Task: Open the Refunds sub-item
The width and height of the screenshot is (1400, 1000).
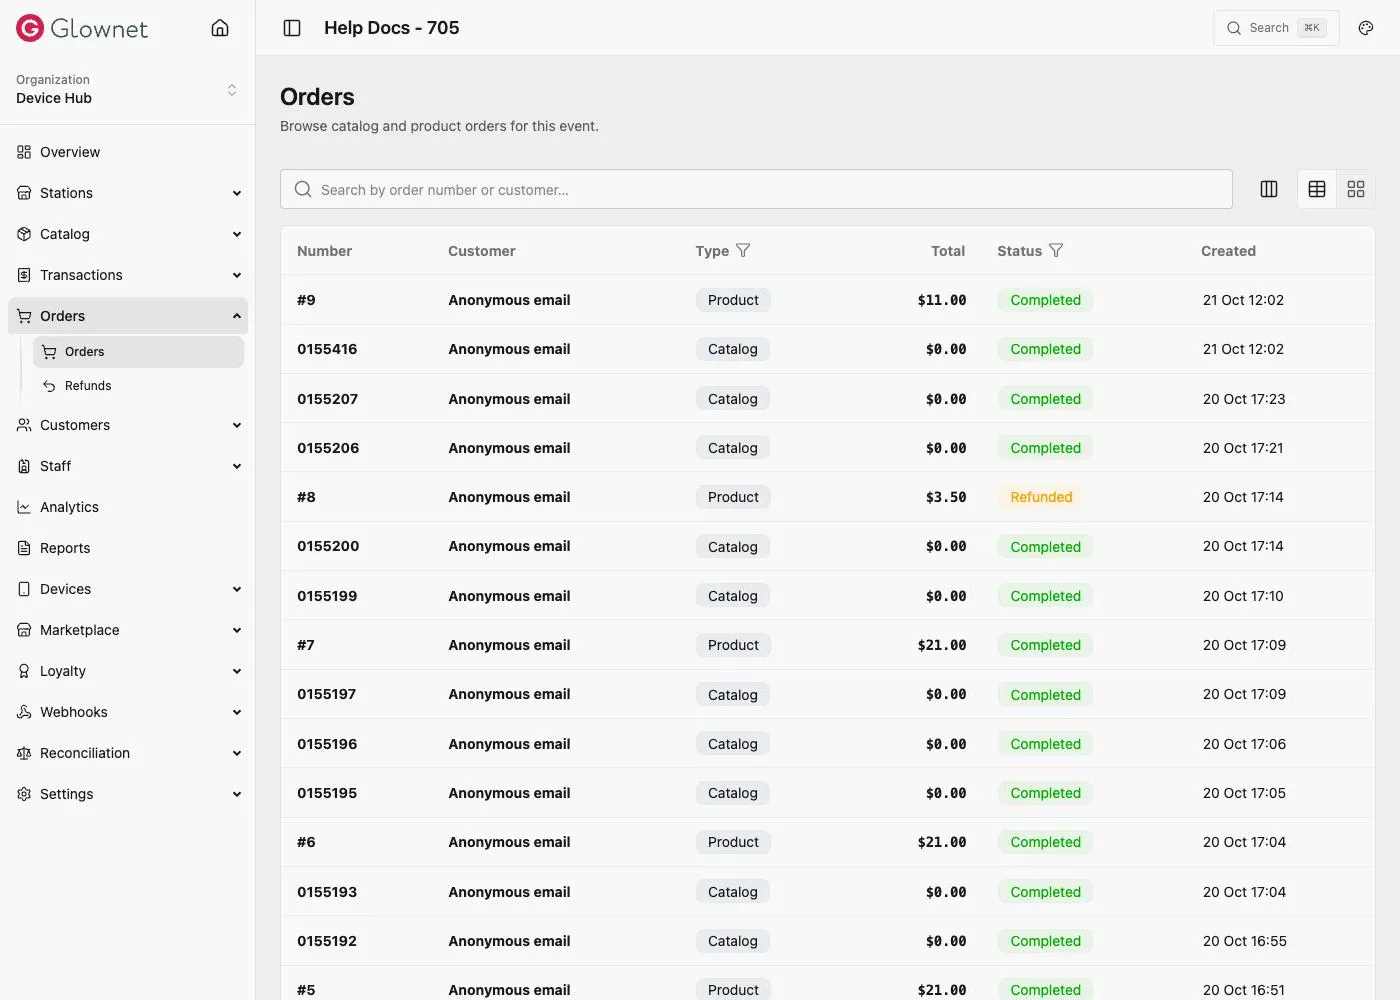Action: point(138,386)
